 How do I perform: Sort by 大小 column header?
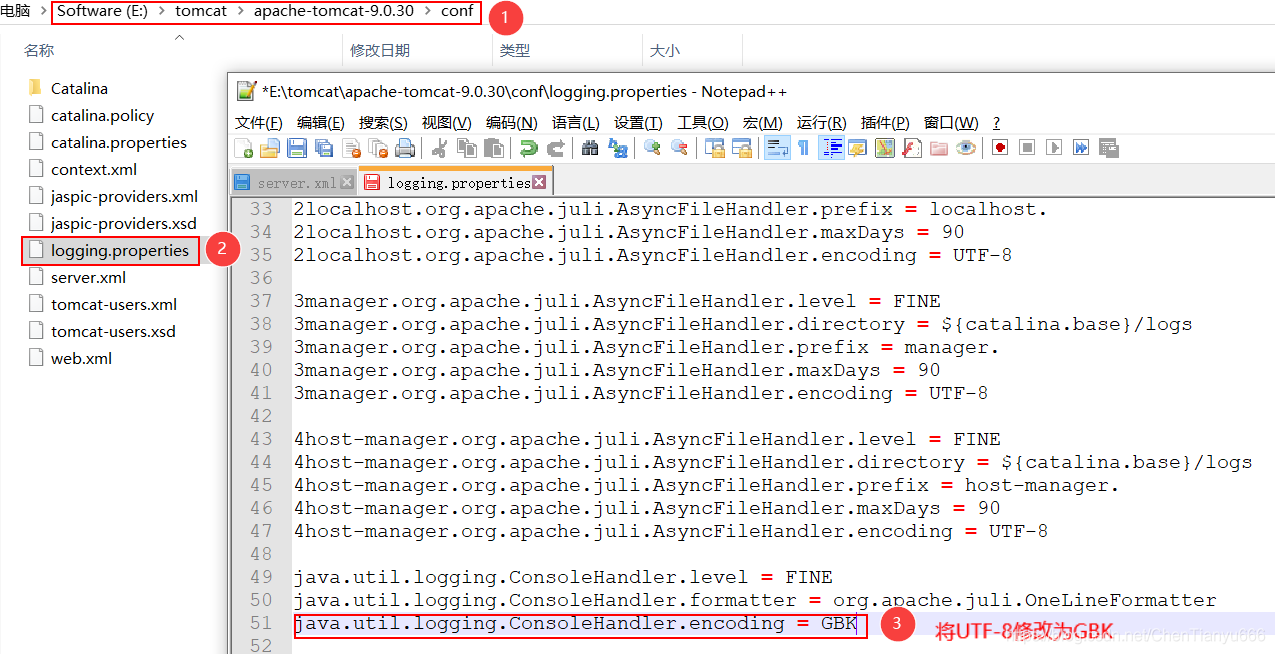tap(665, 50)
